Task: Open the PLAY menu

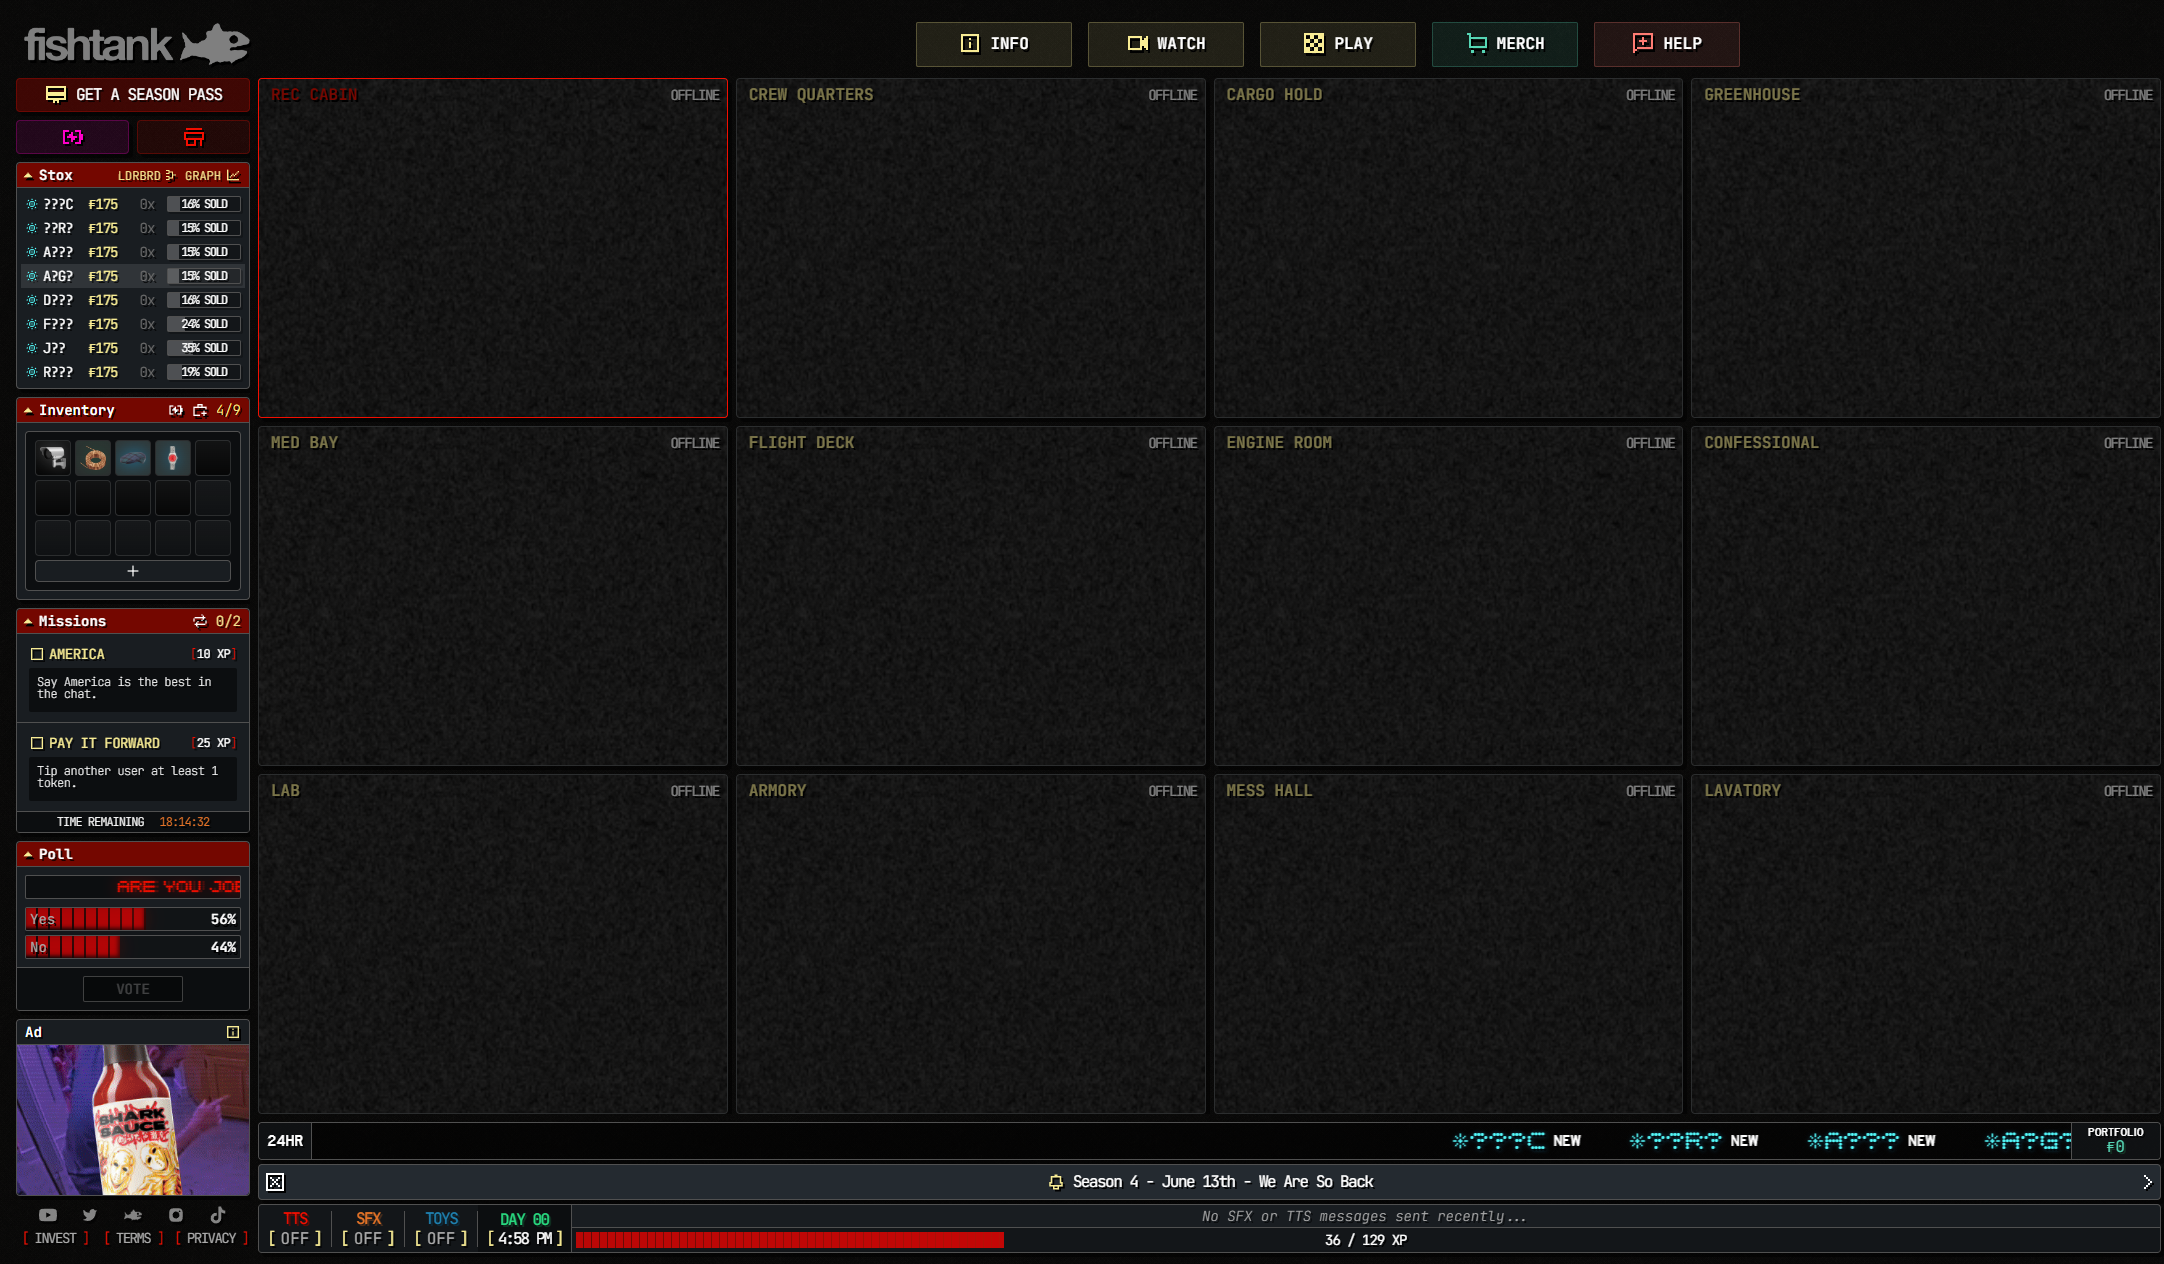Action: pos(1338,44)
